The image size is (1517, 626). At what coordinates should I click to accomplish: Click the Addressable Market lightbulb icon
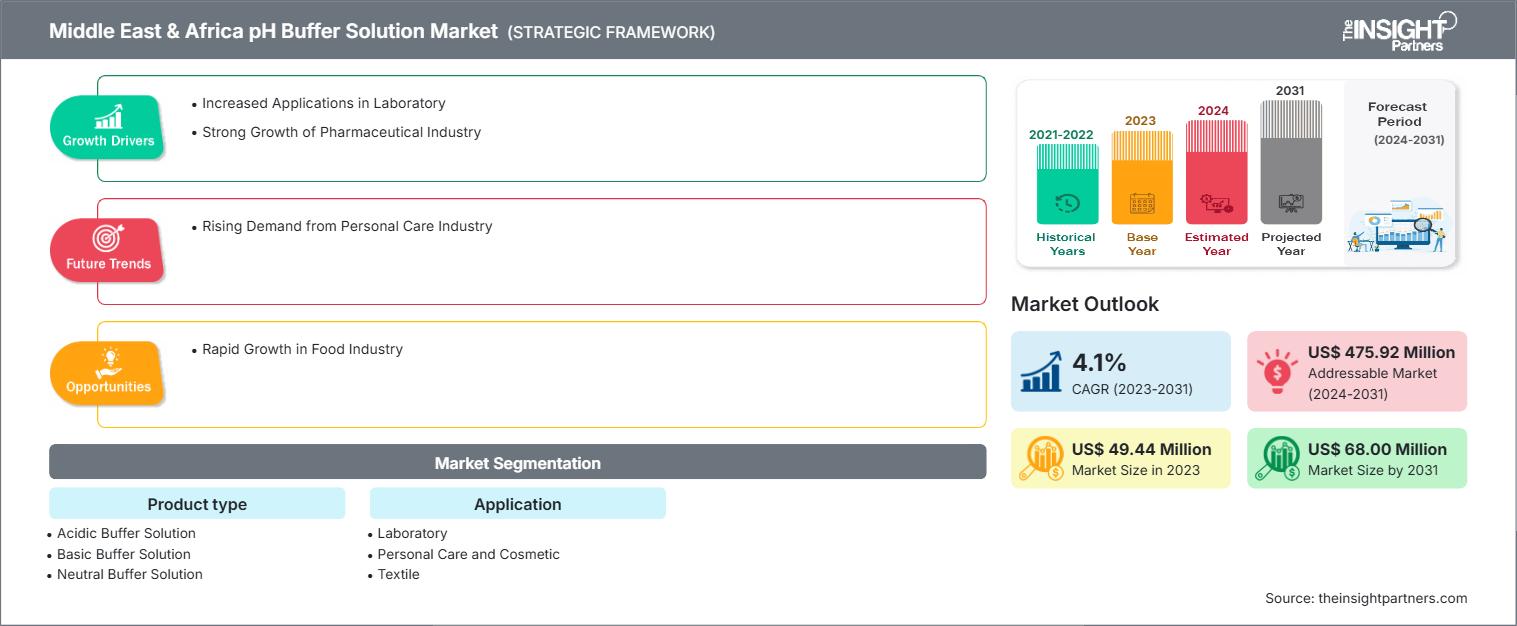point(1277,371)
